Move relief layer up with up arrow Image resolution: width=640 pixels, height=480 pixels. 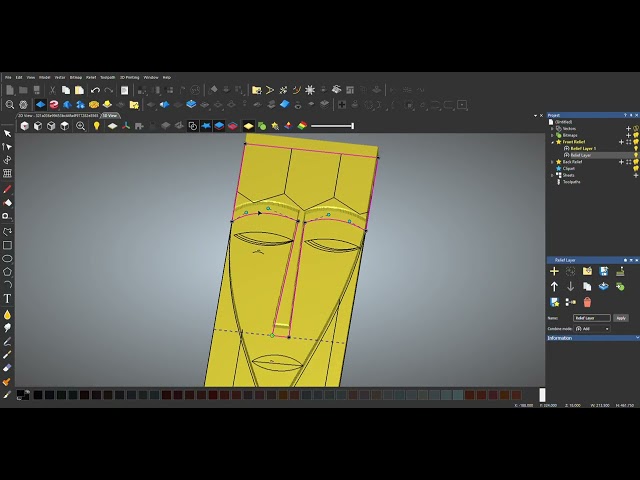click(x=554, y=287)
